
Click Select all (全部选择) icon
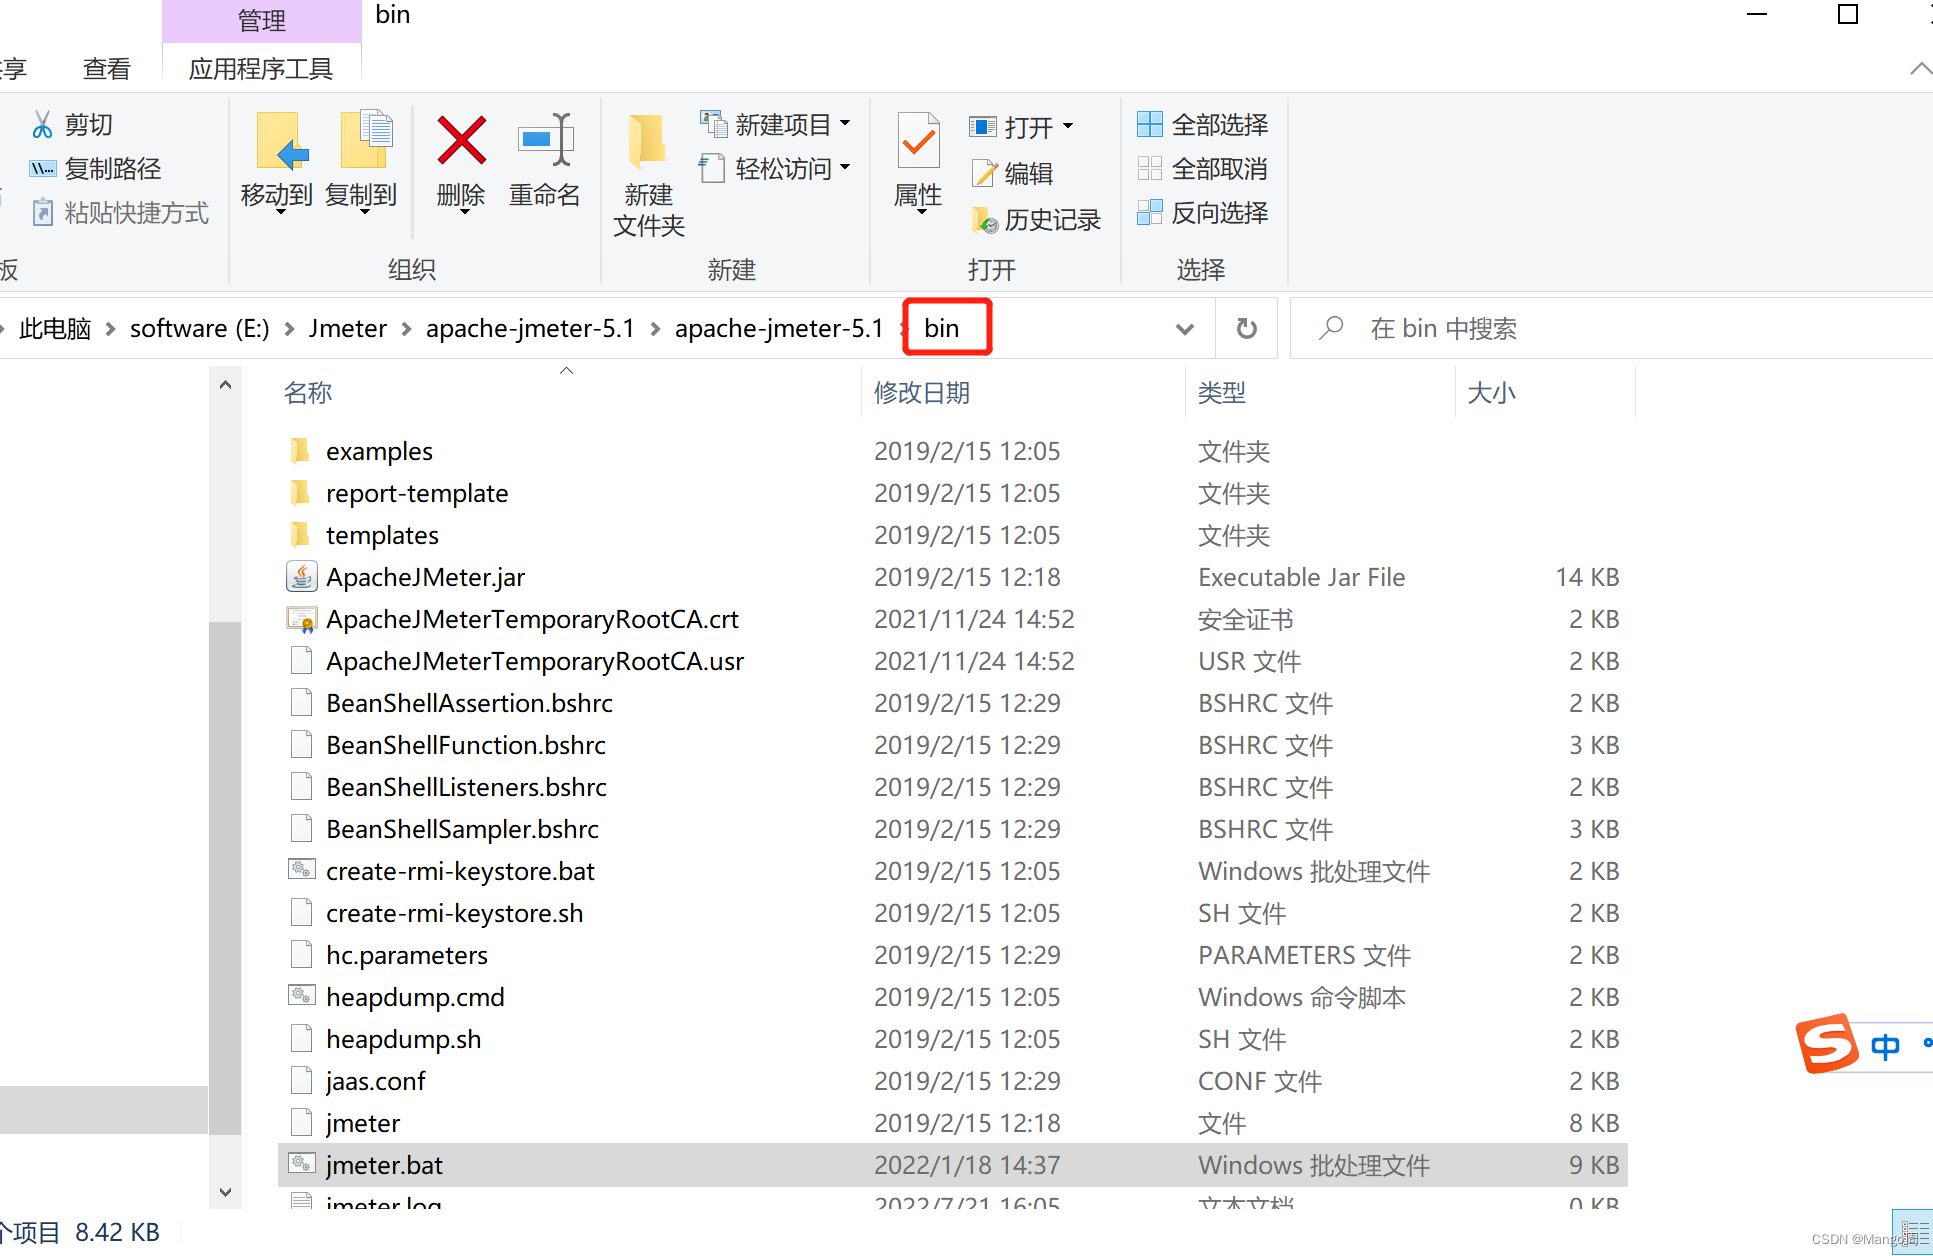(1150, 125)
